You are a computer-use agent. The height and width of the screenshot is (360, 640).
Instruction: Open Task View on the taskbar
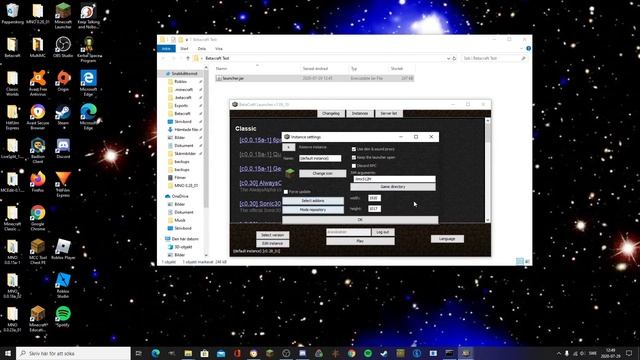click(x=139, y=353)
